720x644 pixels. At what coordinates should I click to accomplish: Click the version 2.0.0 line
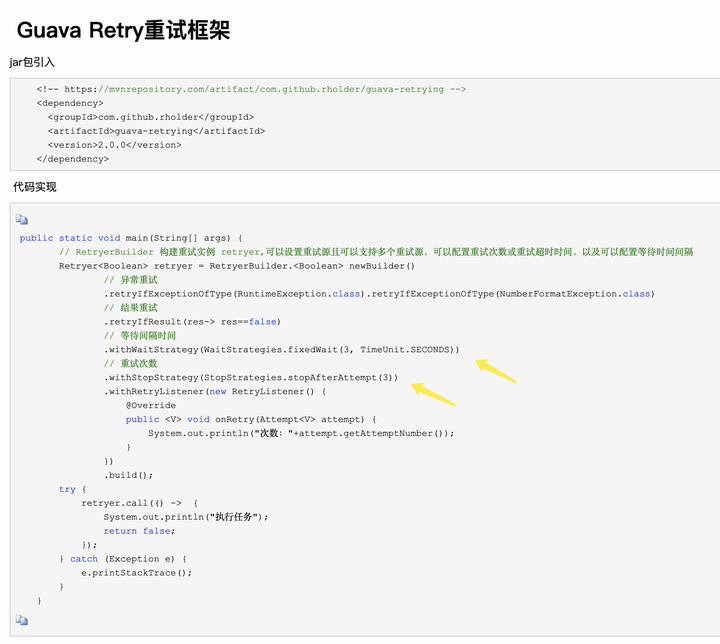click(114, 145)
